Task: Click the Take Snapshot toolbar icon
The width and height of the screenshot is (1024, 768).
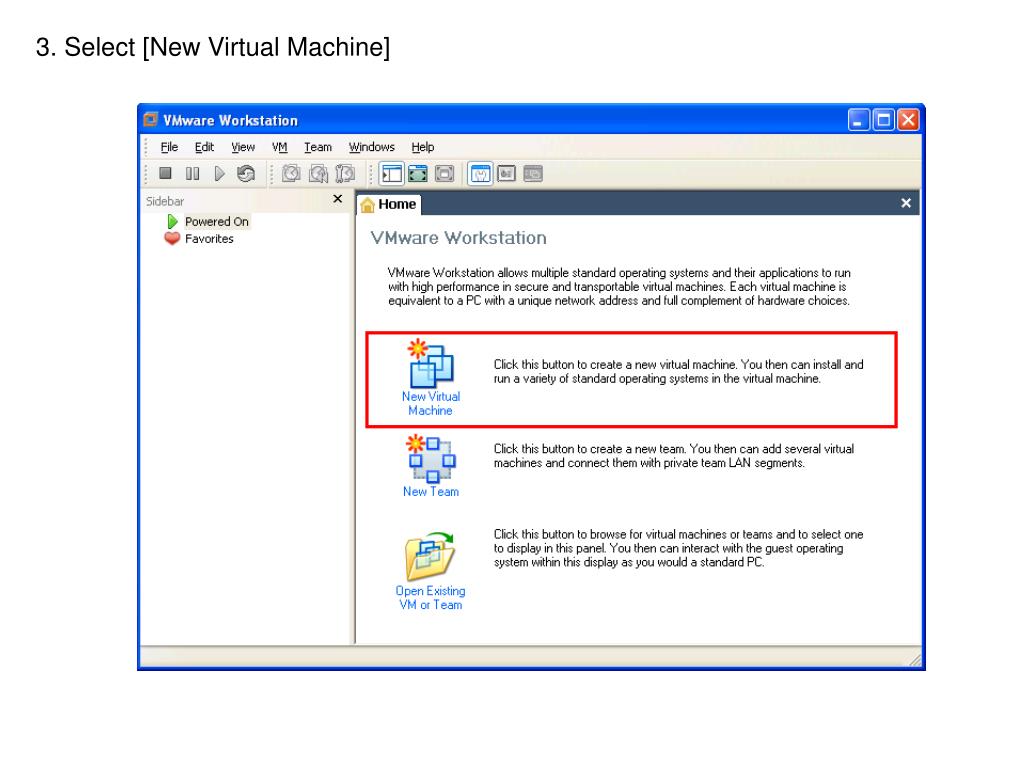Action: [291, 173]
